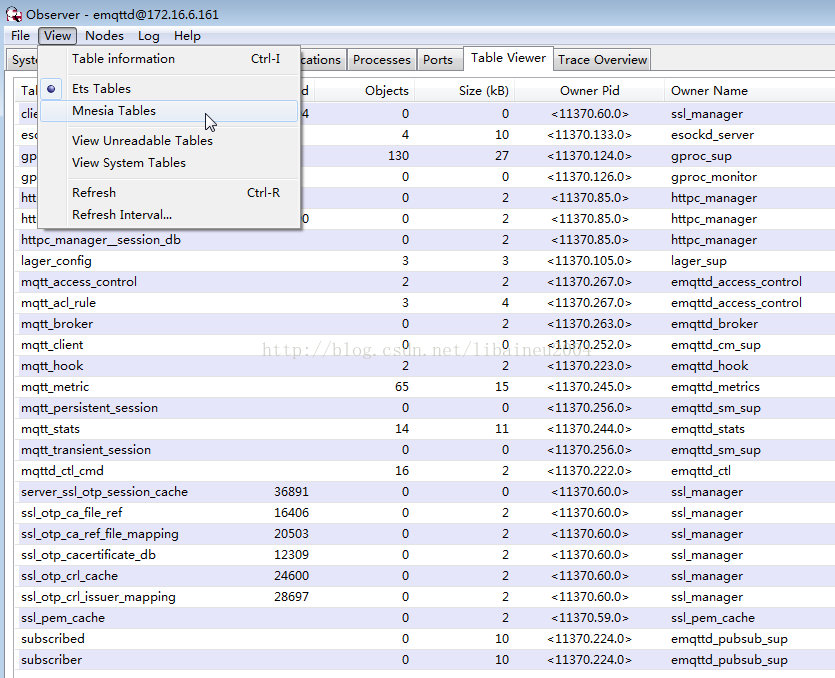Click owner name emqttd_broker

click(714, 324)
